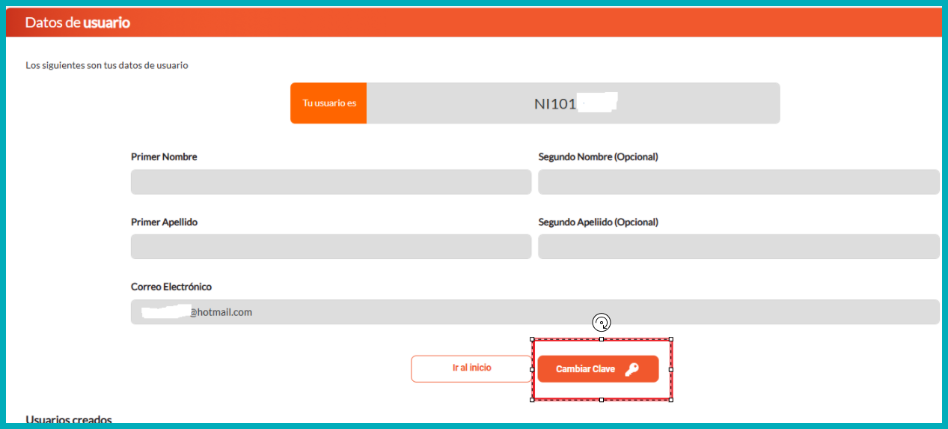Click the circular rotation handle above the red box
The image size is (948, 429).
[601, 323]
